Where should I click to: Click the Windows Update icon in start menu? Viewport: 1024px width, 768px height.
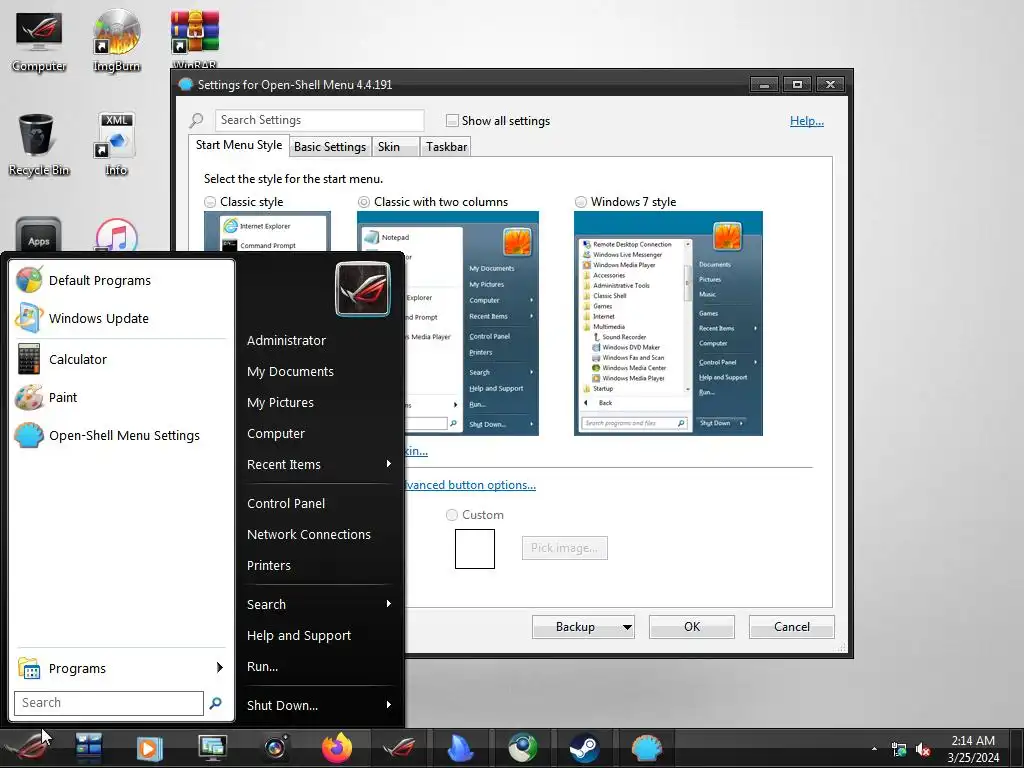[x=29, y=318]
